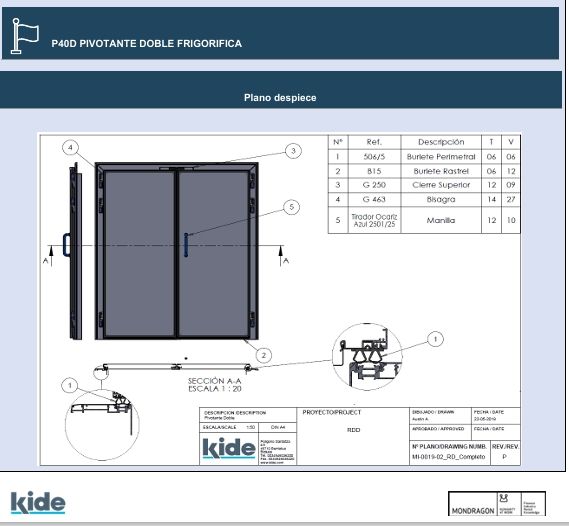Viewport: 569px width, 526px height.
Task: Click the flag icon in the header
Action: (x=25, y=36)
